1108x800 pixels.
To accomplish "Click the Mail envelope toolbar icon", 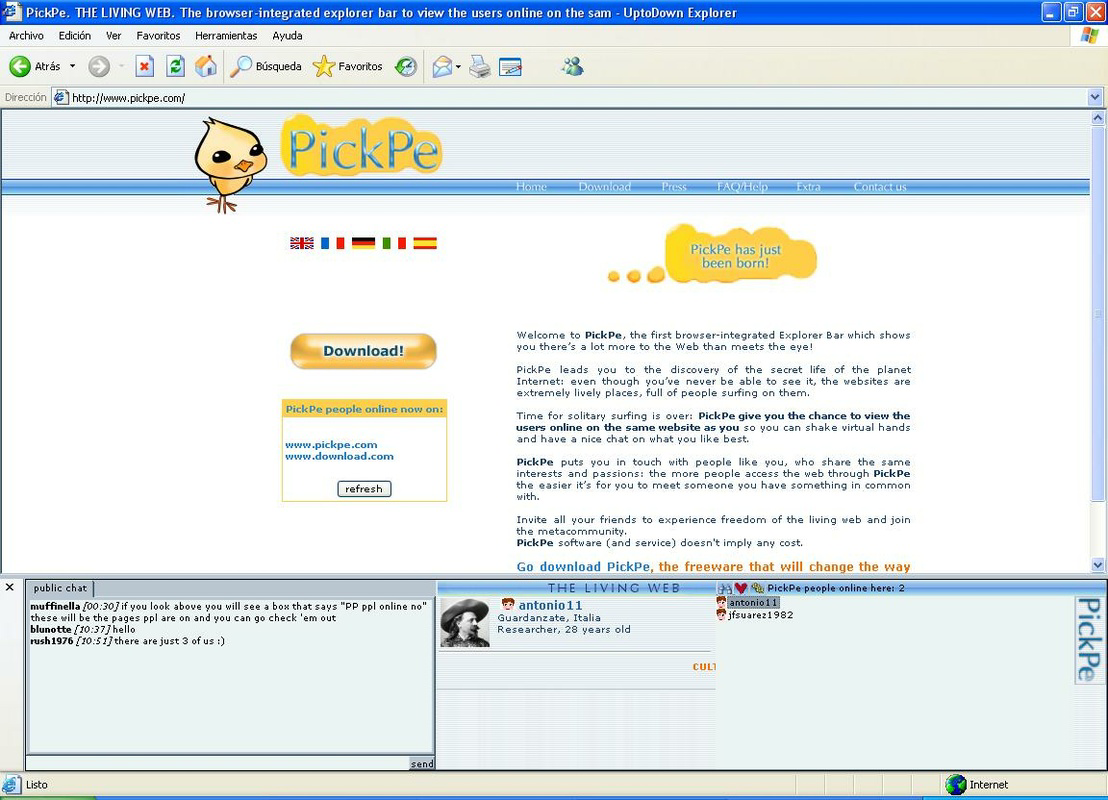I will (x=442, y=66).
